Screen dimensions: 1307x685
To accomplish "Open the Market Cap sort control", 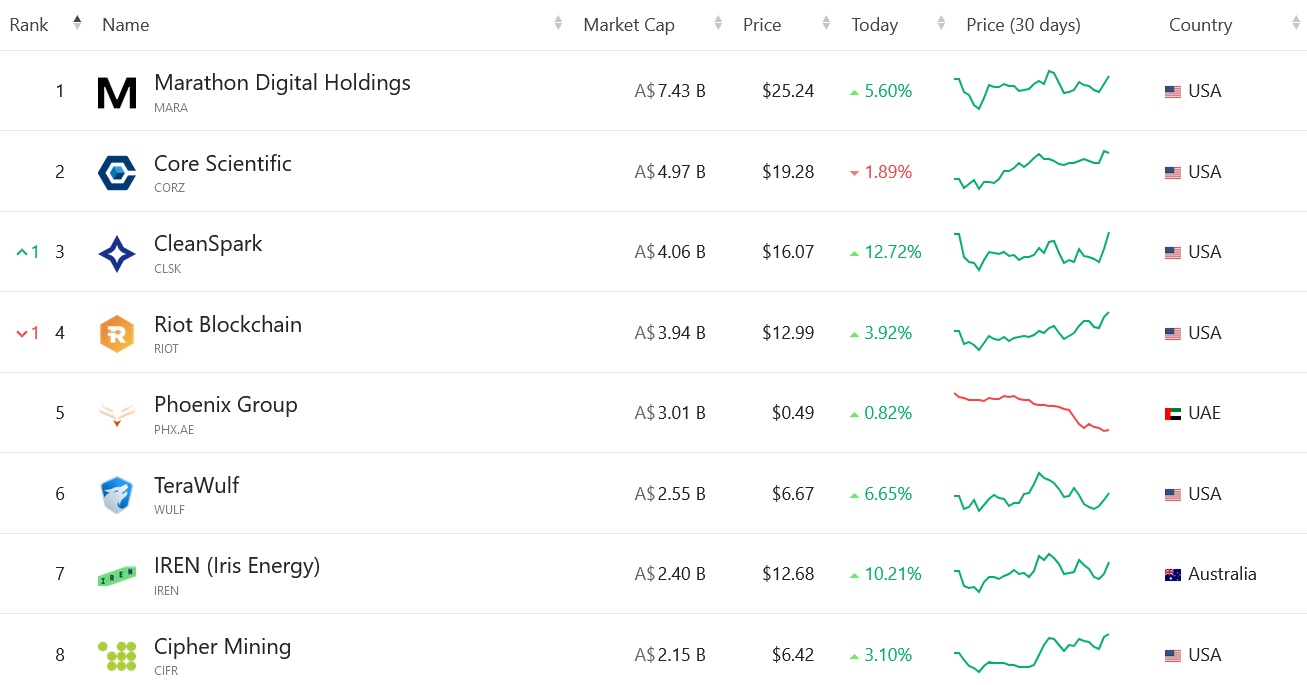I will click(717, 23).
